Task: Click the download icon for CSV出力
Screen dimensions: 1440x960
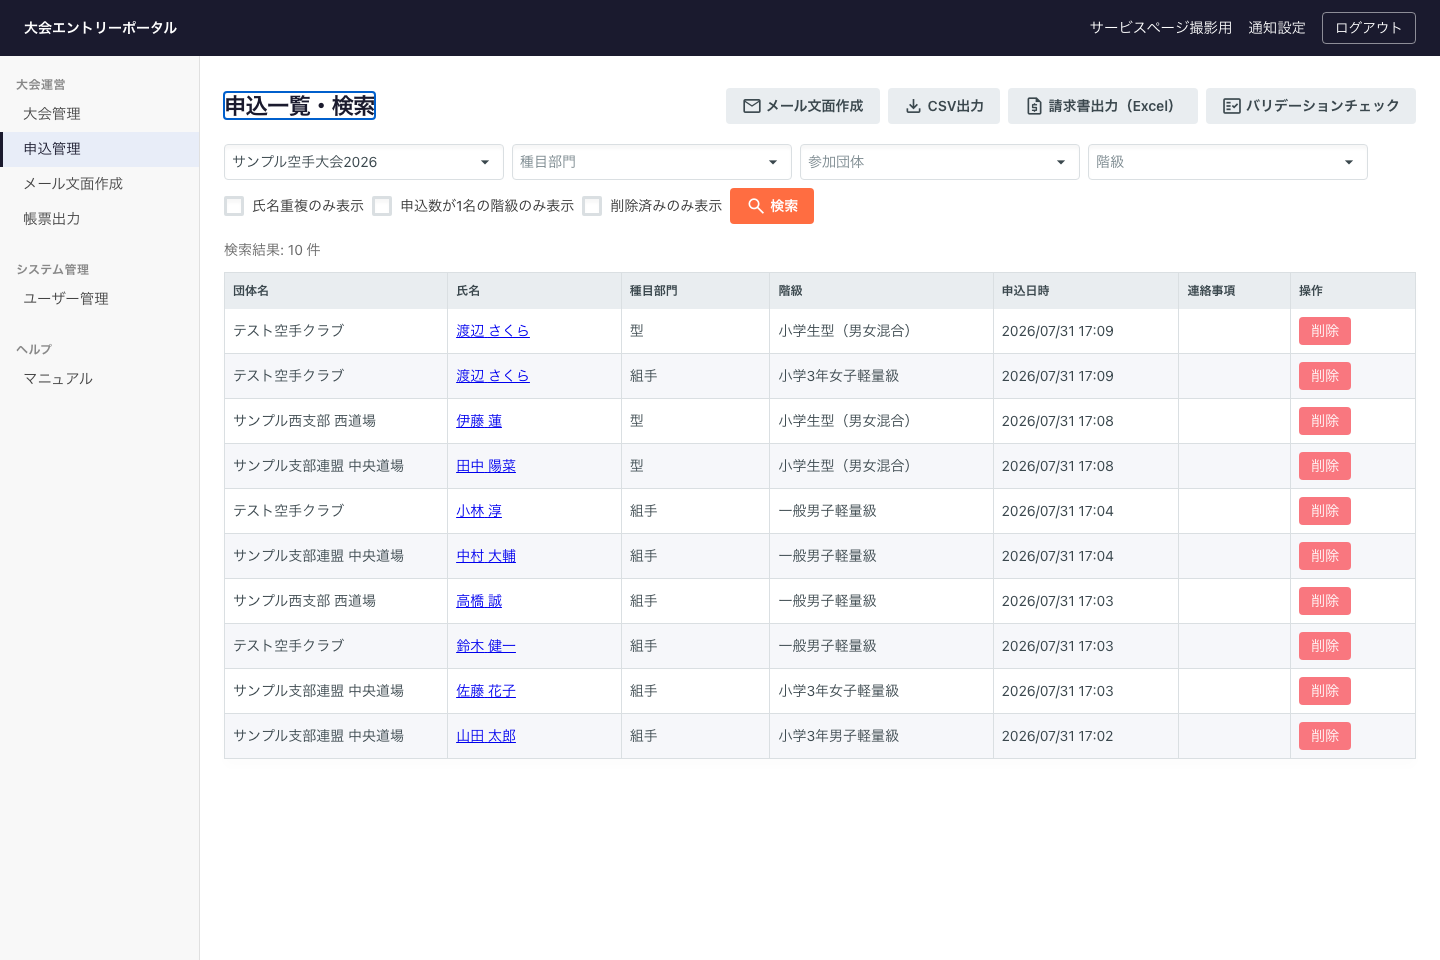Action: coord(913,106)
